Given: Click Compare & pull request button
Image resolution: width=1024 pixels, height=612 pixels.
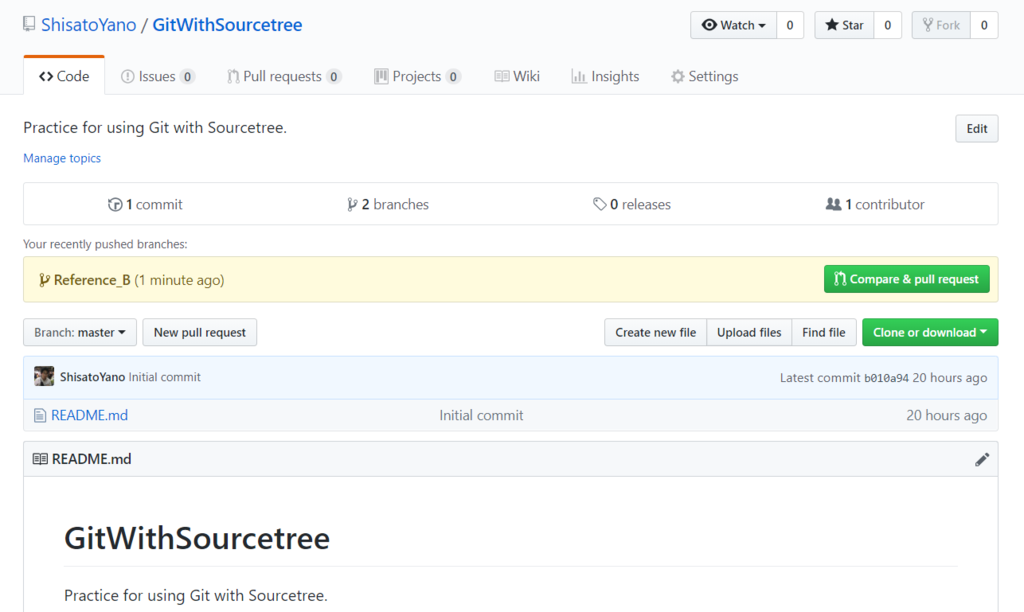Looking at the screenshot, I should tap(906, 279).
